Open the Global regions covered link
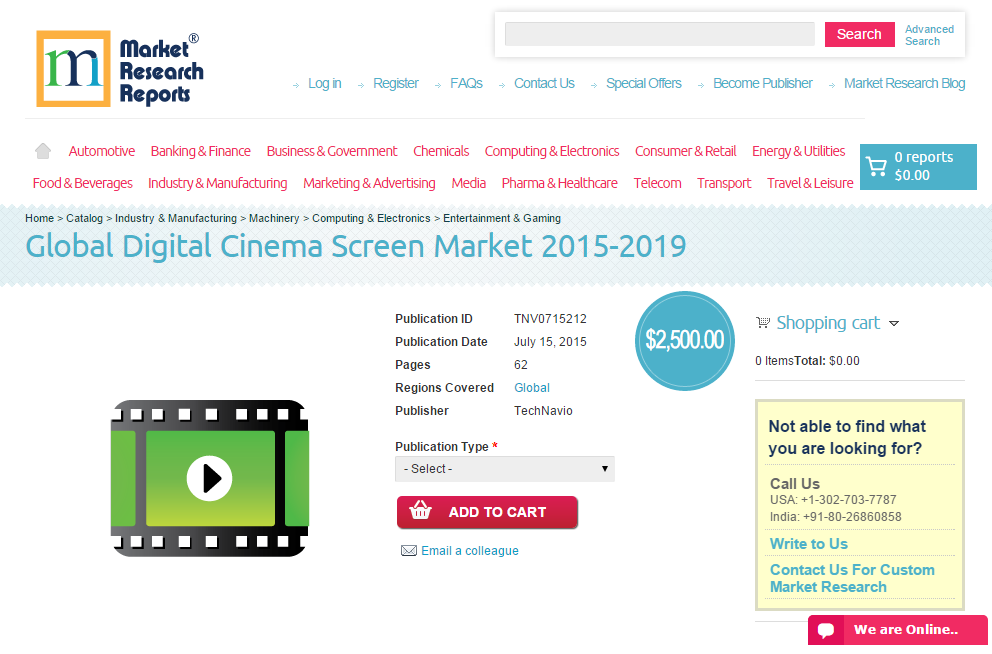 (x=531, y=387)
